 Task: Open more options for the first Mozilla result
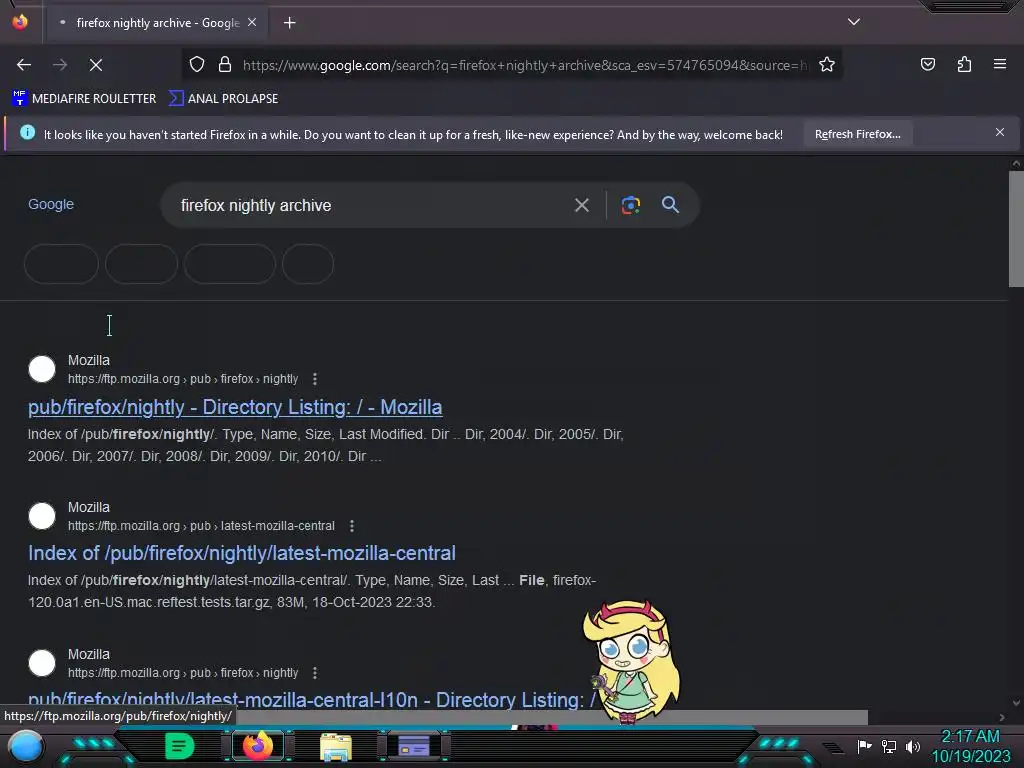(x=315, y=379)
